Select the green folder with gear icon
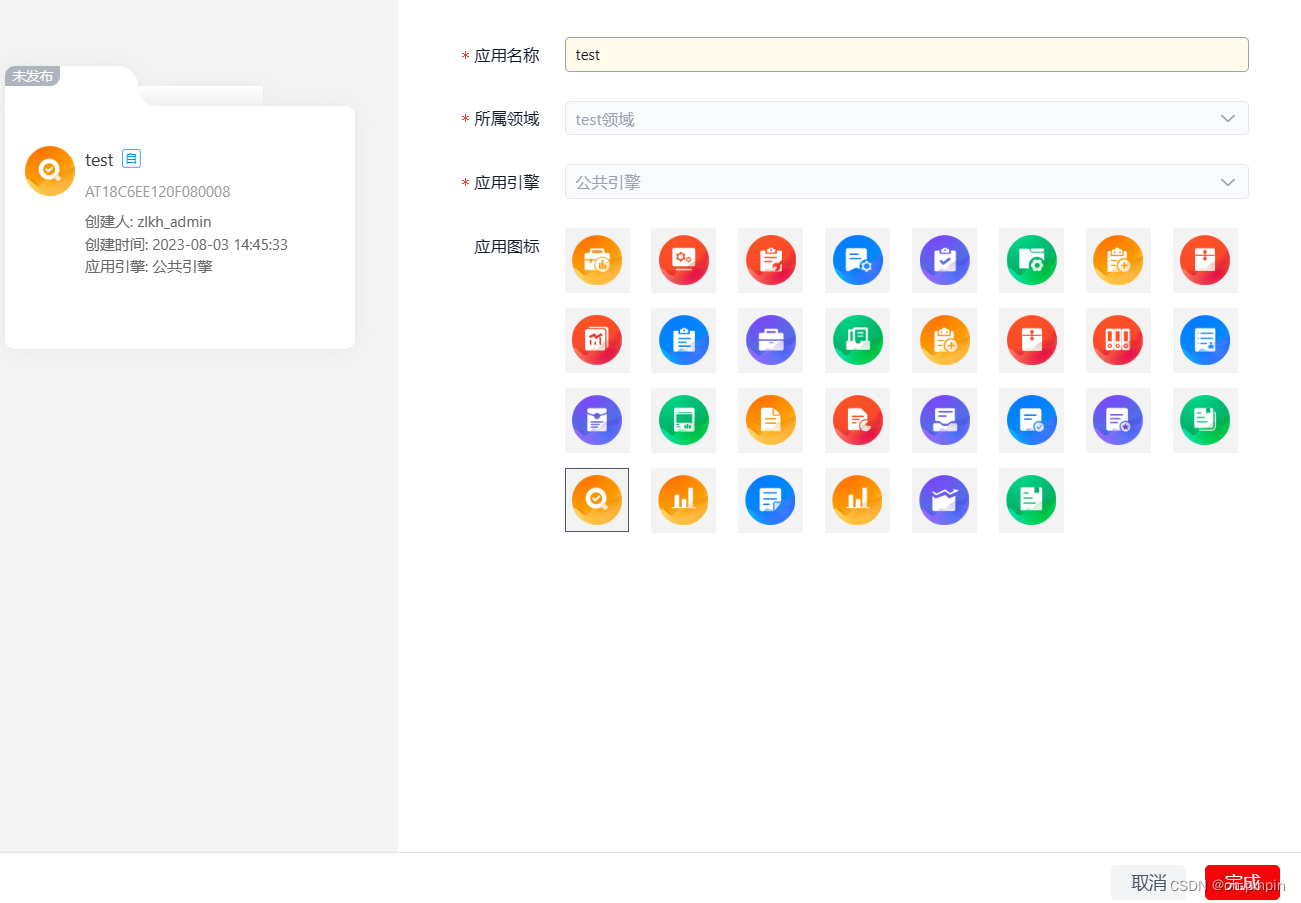This screenshot has width=1301, height=903. point(1031,260)
